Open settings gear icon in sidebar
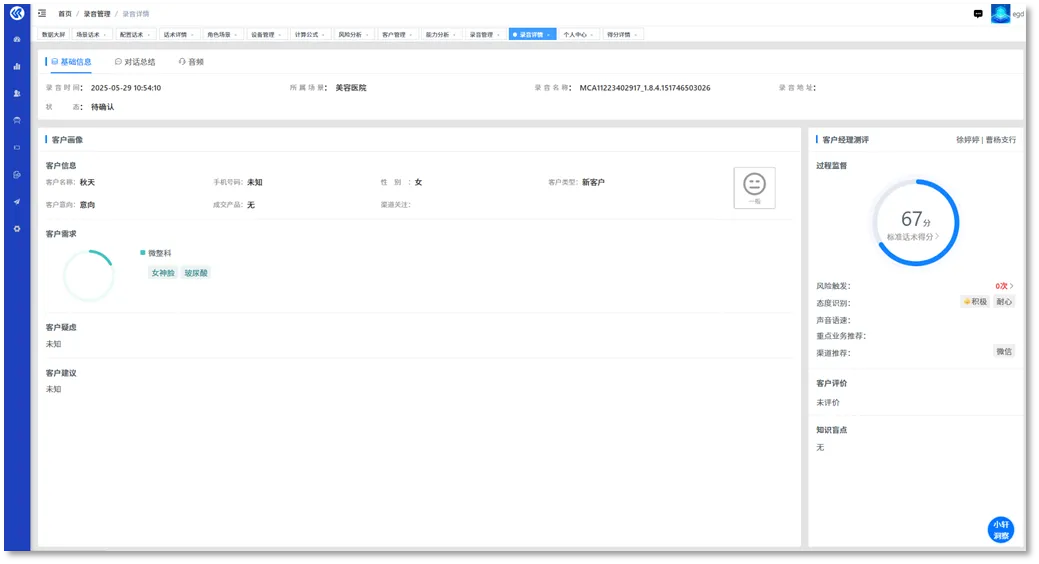This screenshot has height=564, width=1039. [x=16, y=228]
